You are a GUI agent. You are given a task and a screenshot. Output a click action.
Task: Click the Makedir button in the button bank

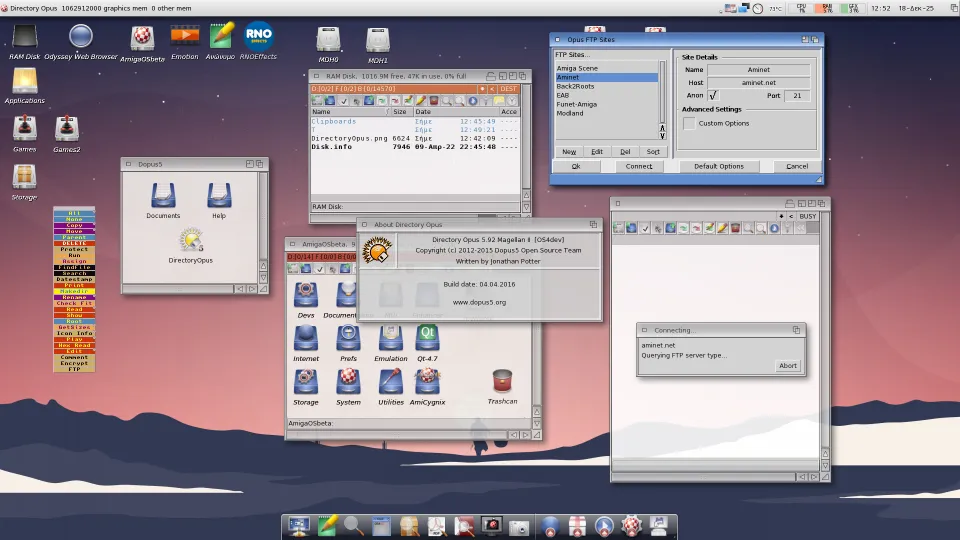pos(74,293)
